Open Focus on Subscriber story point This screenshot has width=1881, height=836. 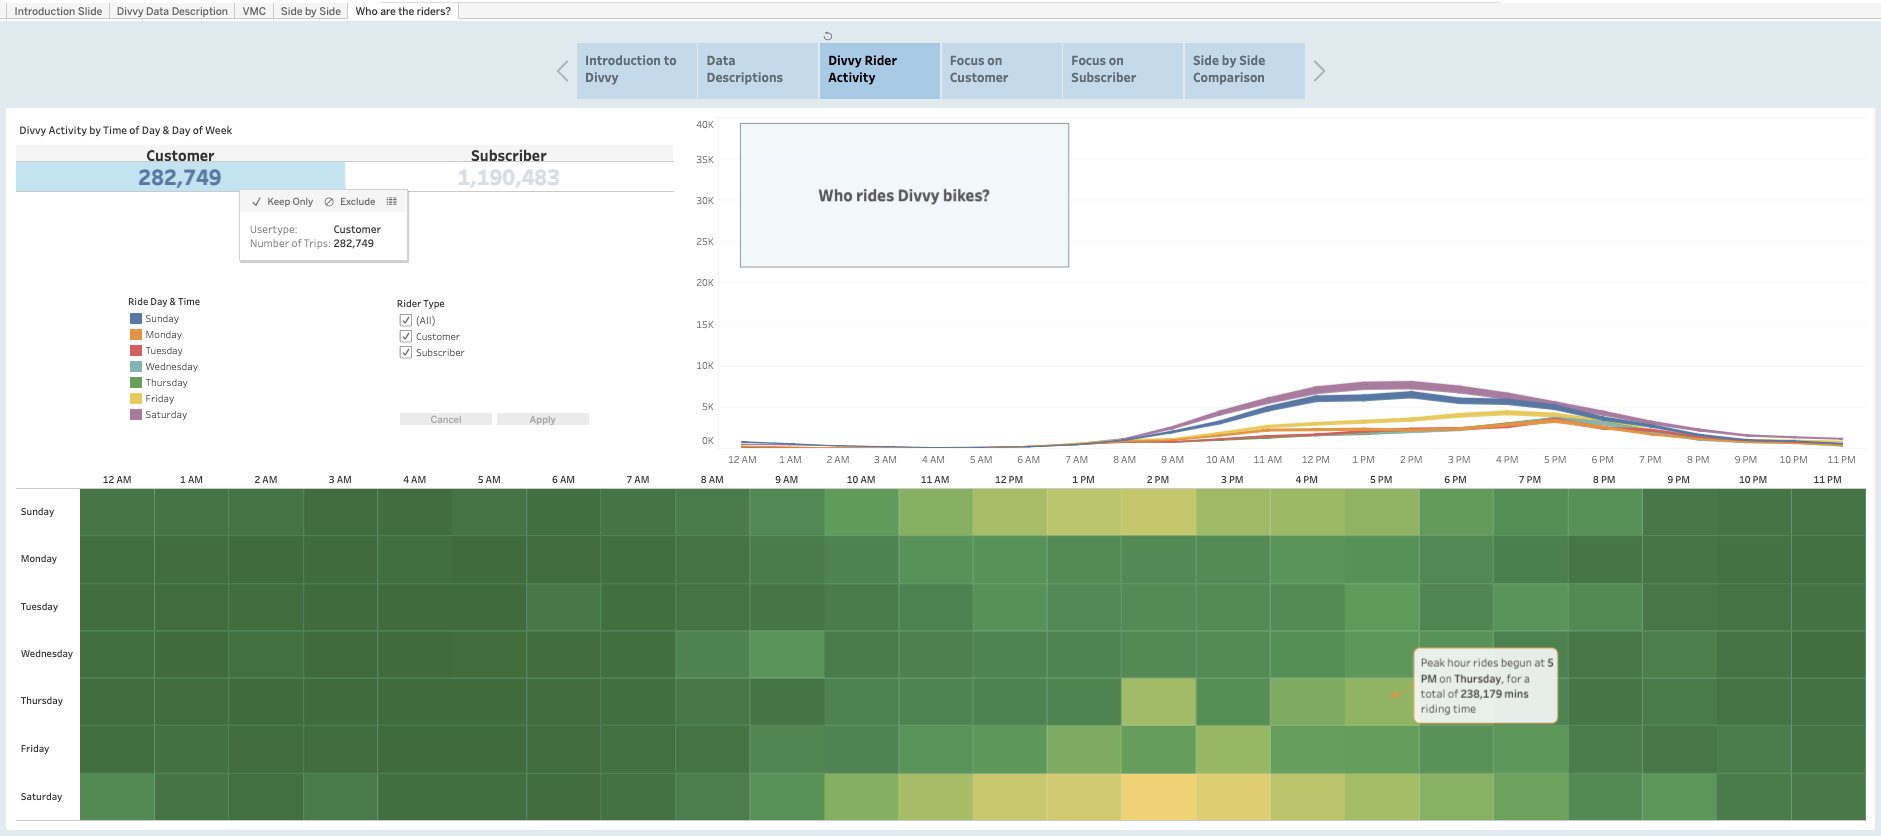click(1123, 70)
